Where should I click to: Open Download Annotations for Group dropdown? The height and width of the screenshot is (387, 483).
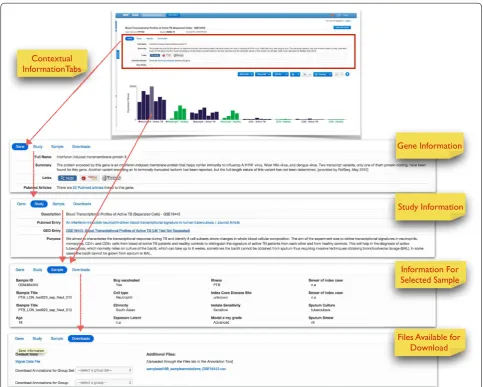(104, 383)
